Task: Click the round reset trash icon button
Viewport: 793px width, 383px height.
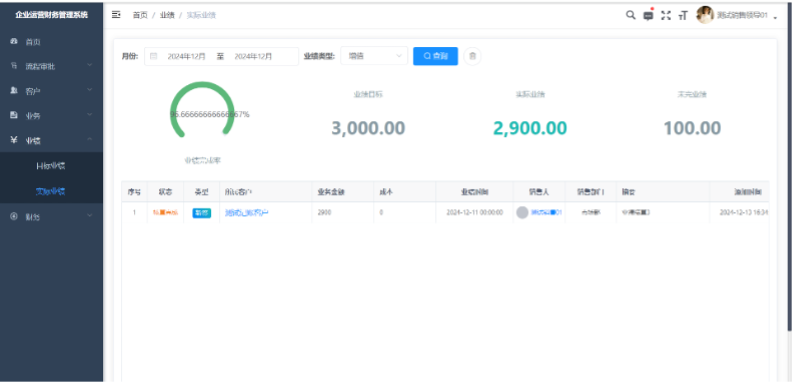Action: tap(472, 56)
